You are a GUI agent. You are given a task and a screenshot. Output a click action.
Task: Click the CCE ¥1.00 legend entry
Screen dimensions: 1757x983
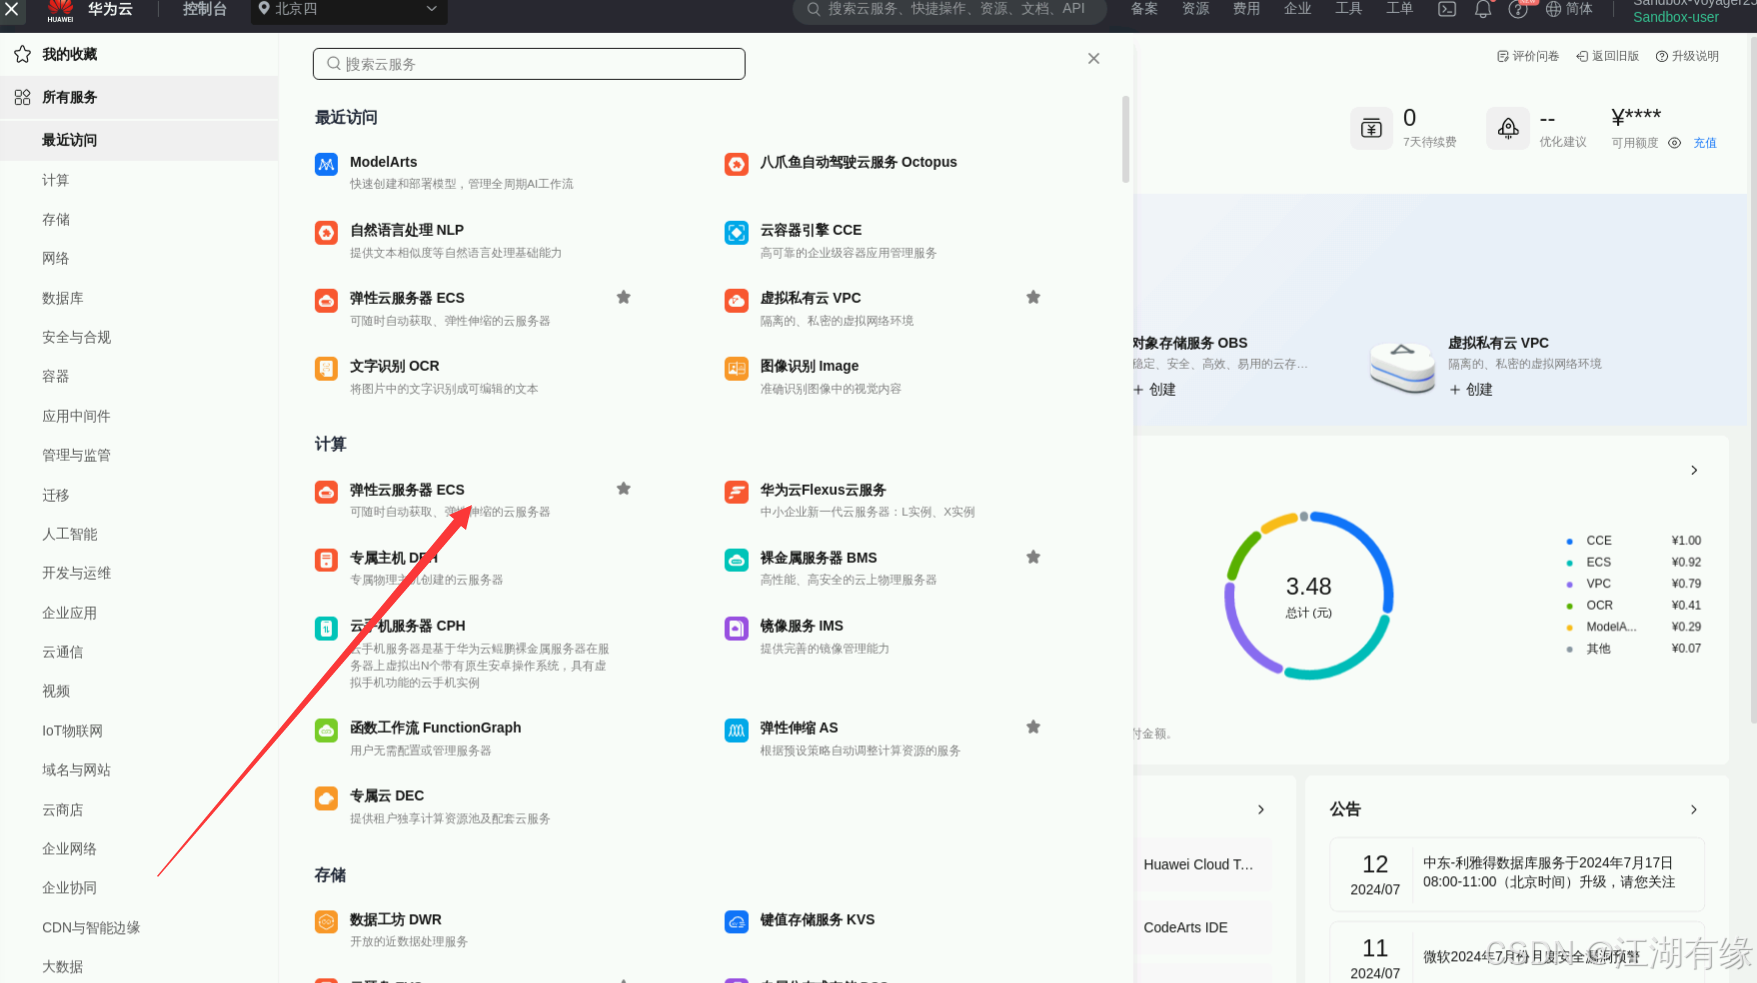pyautogui.click(x=1634, y=541)
